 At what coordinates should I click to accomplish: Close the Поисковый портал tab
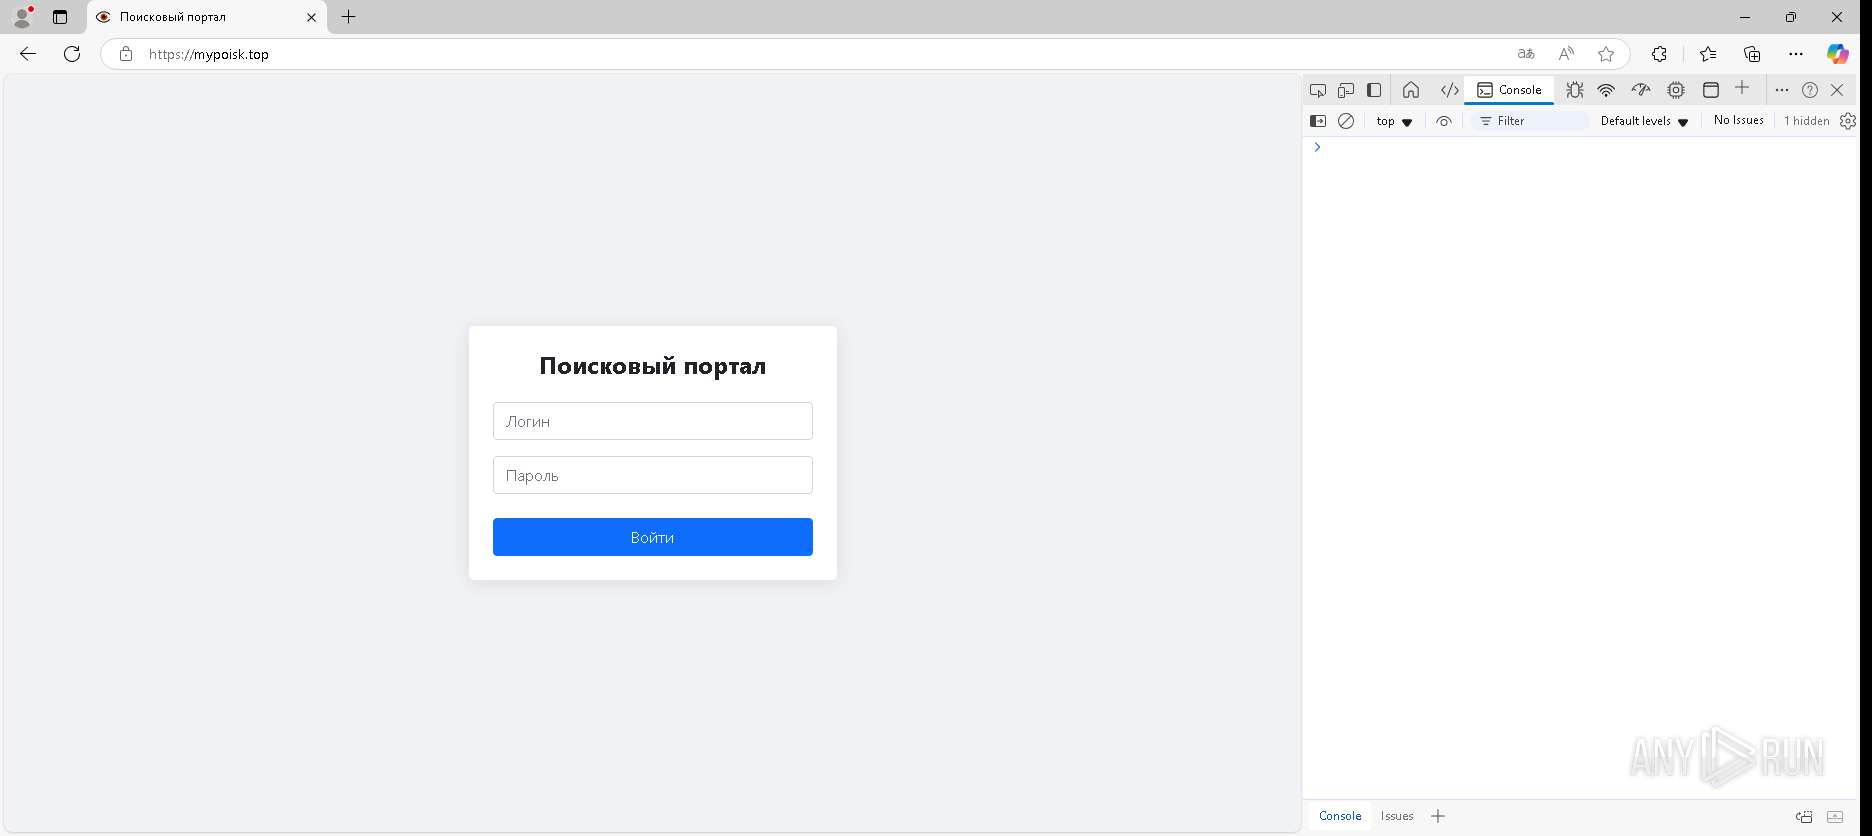311,17
